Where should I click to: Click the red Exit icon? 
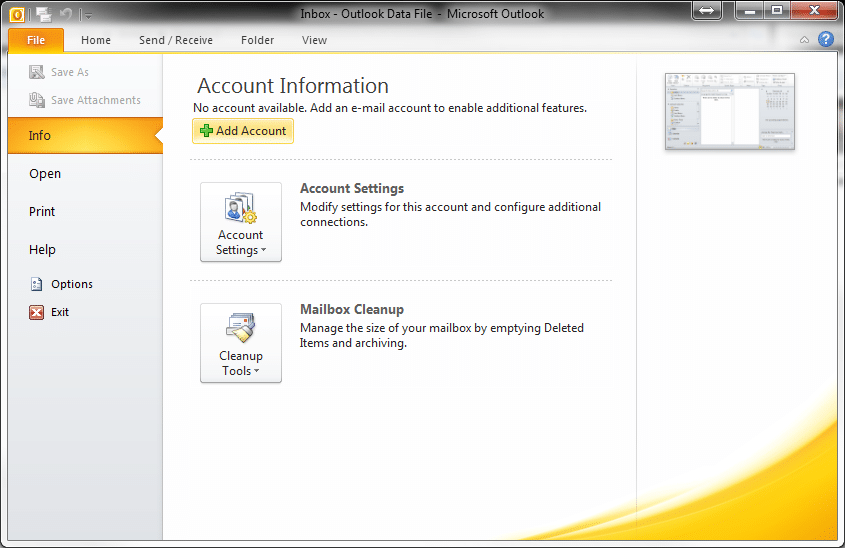pyautogui.click(x=37, y=312)
